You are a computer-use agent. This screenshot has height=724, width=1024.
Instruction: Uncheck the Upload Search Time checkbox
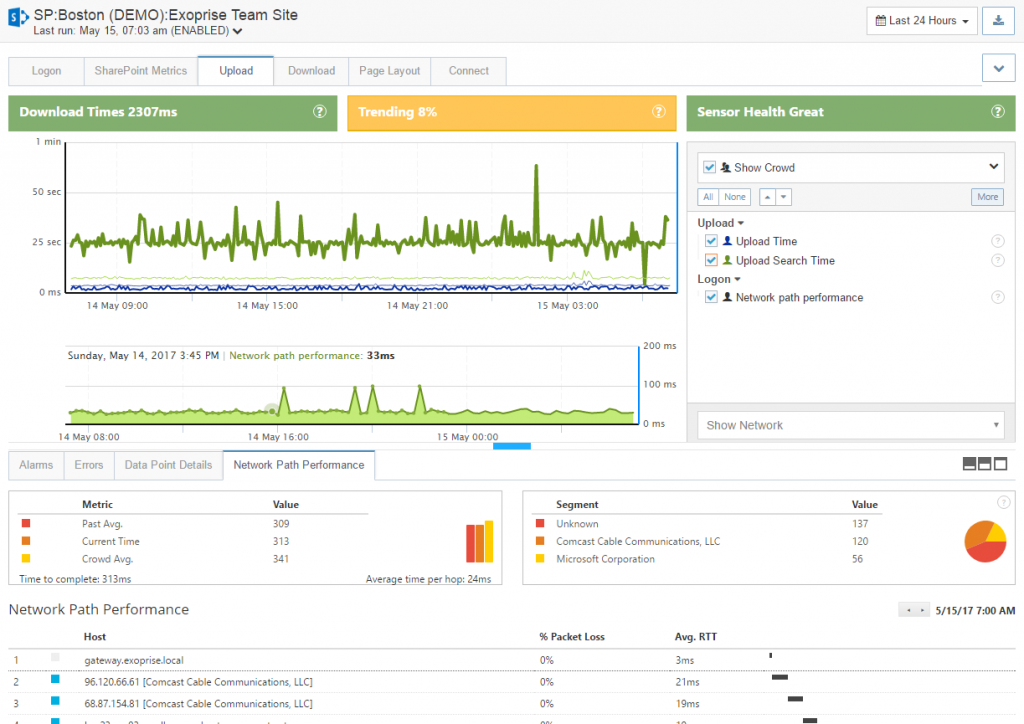(711, 260)
